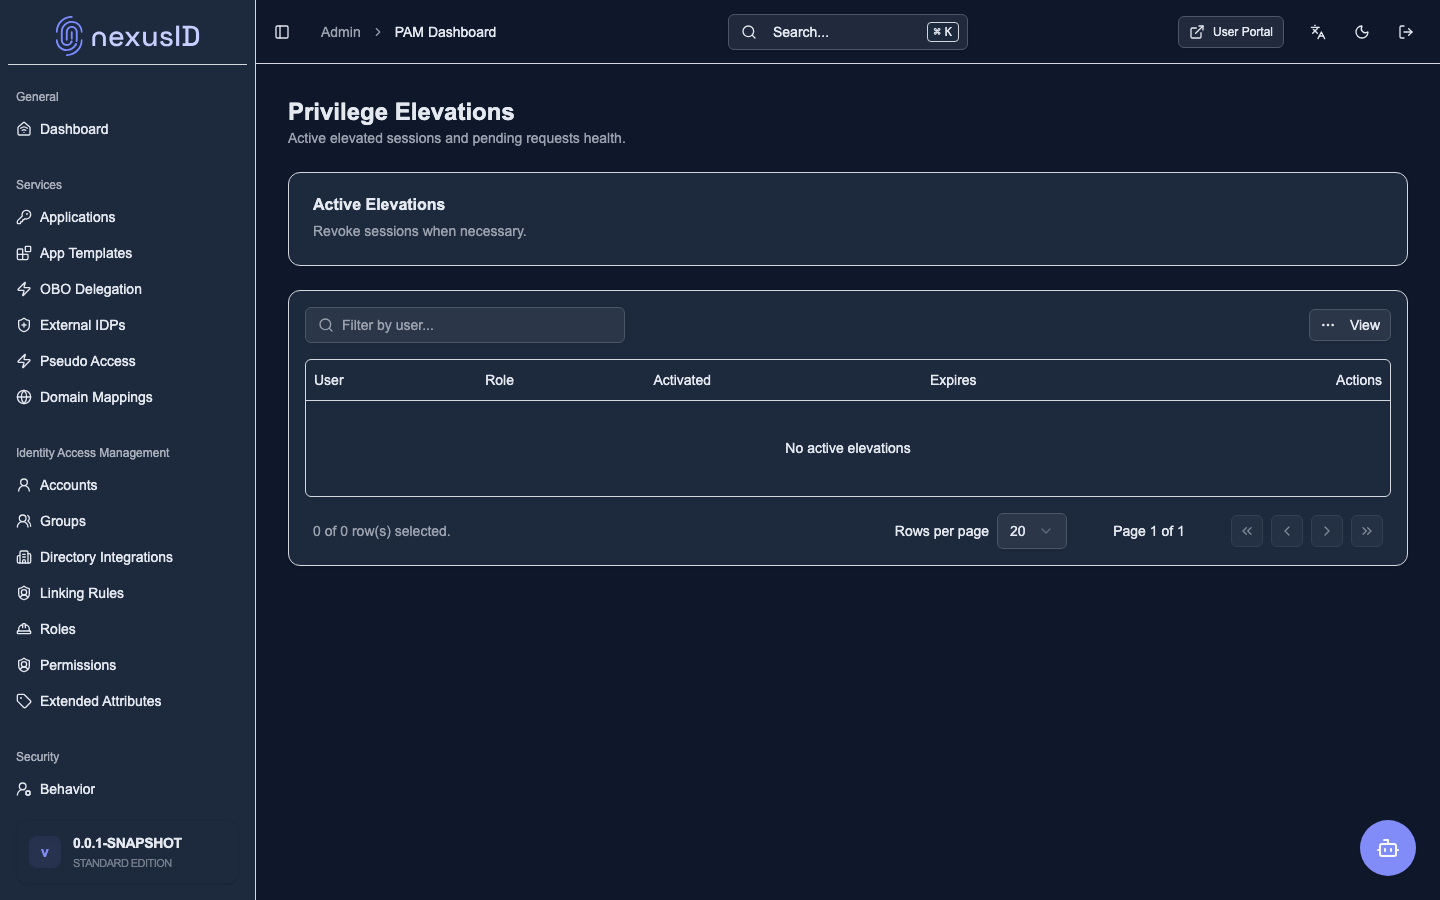The height and width of the screenshot is (900, 1440).
Task: Go to App Templates page
Action: click(x=127, y=253)
